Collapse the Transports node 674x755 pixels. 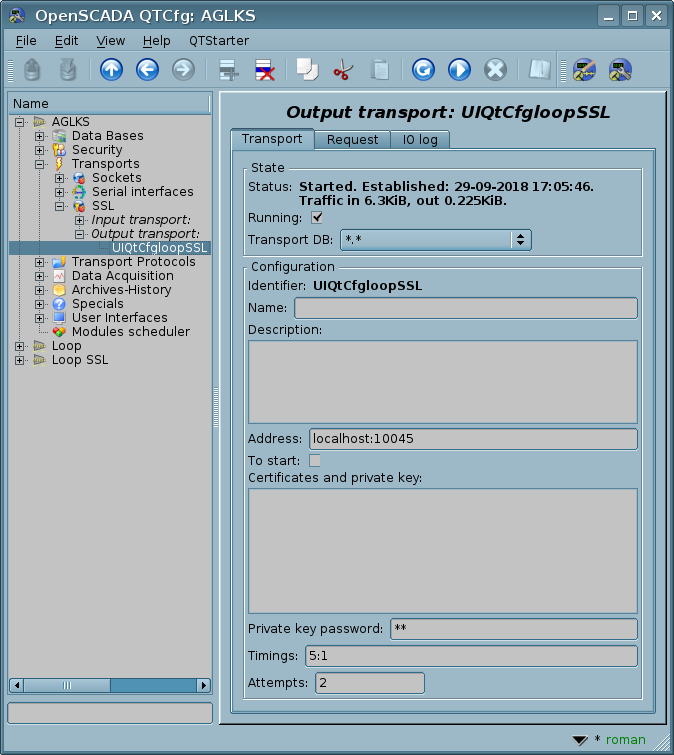click(39, 164)
